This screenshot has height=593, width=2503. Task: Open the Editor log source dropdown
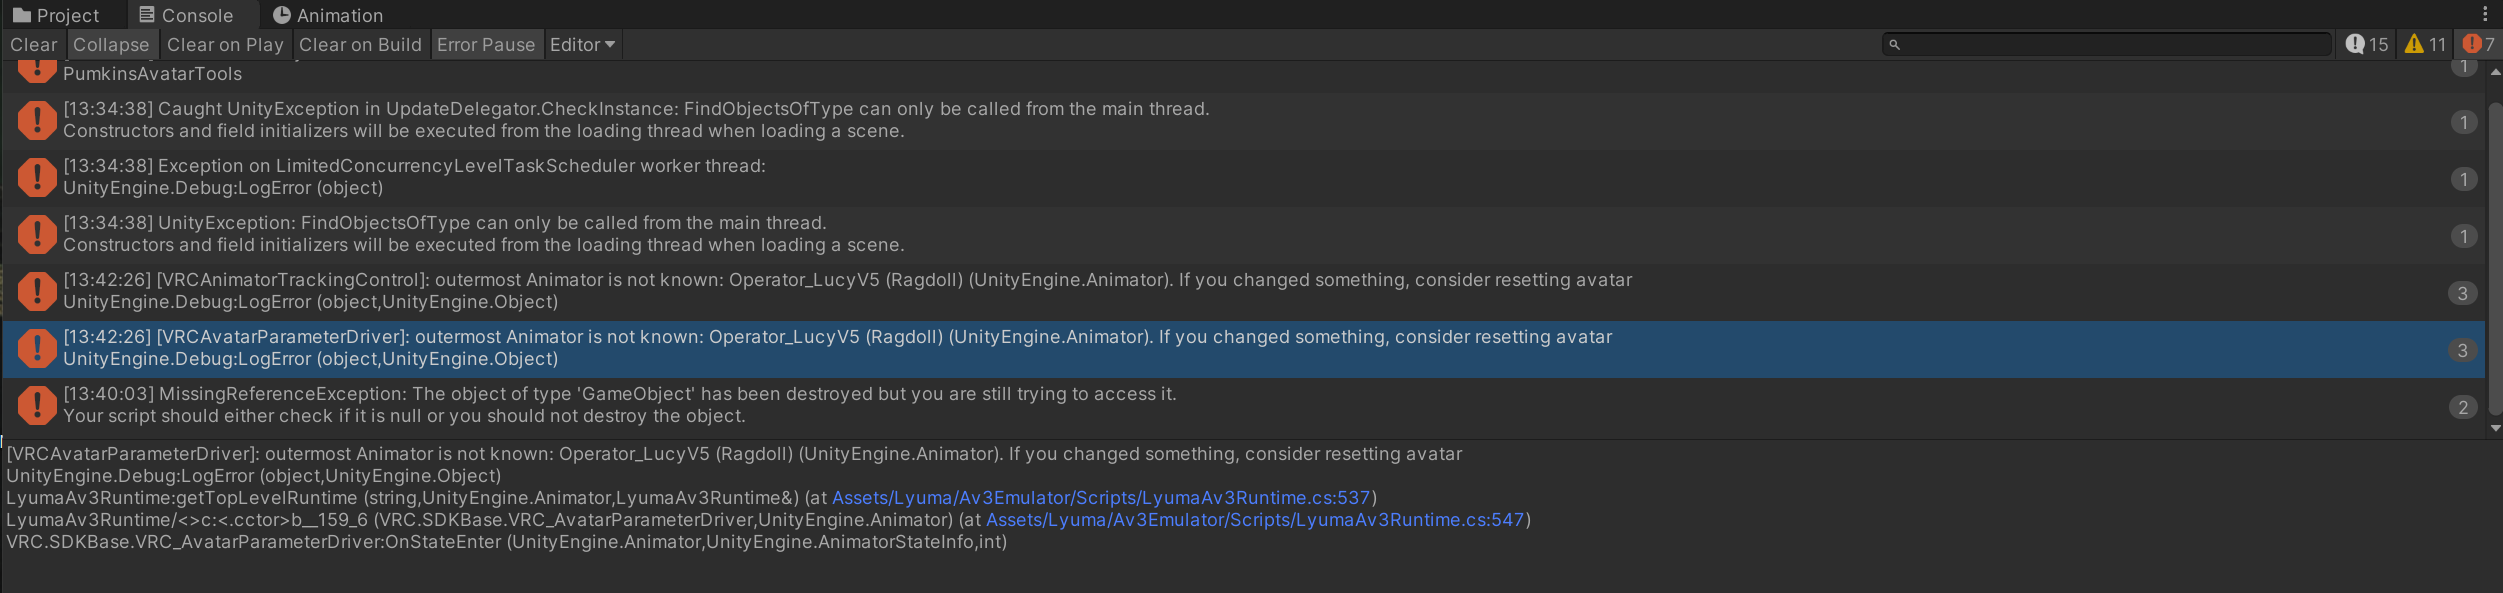click(x=582, y=44)
